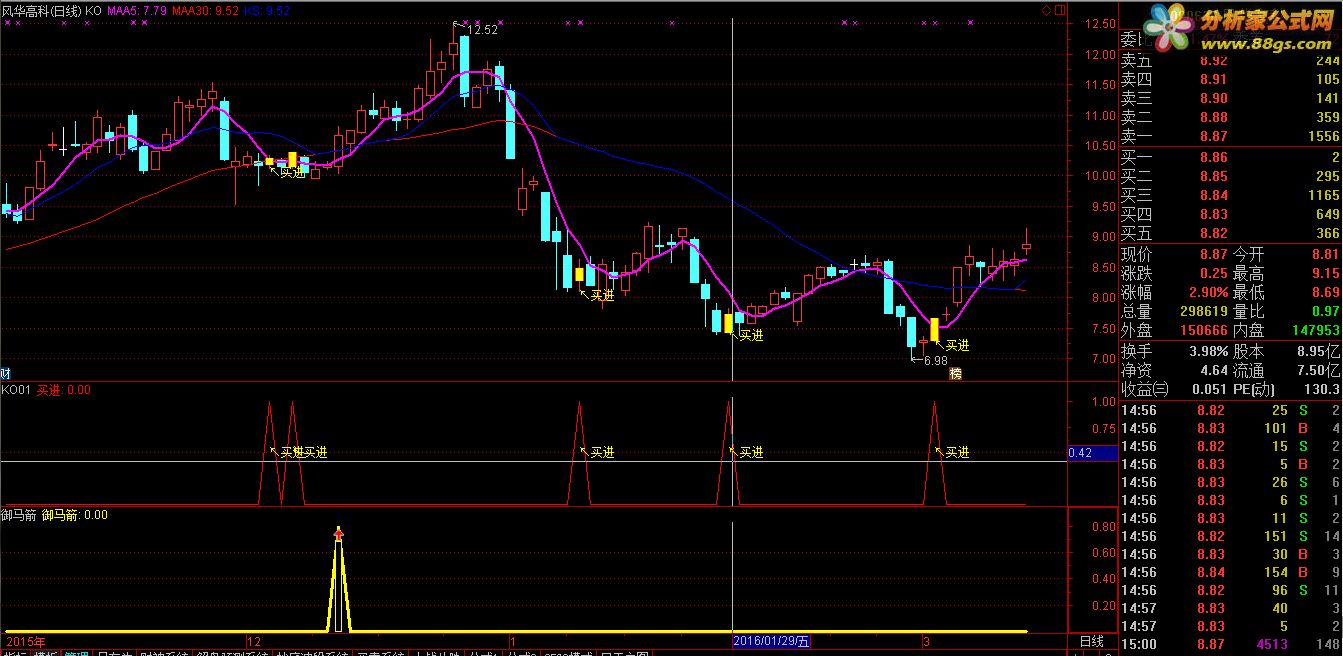Click the split-window square icon above price axis
1343x656 pixels.
(1060, 10)
